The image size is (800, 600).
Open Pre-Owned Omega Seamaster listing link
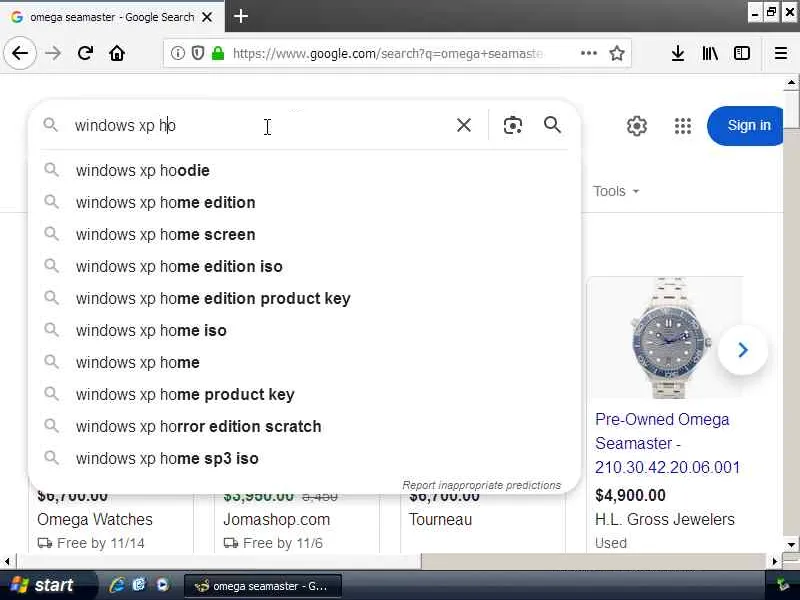pyautogui.click(x=667, y=443)
